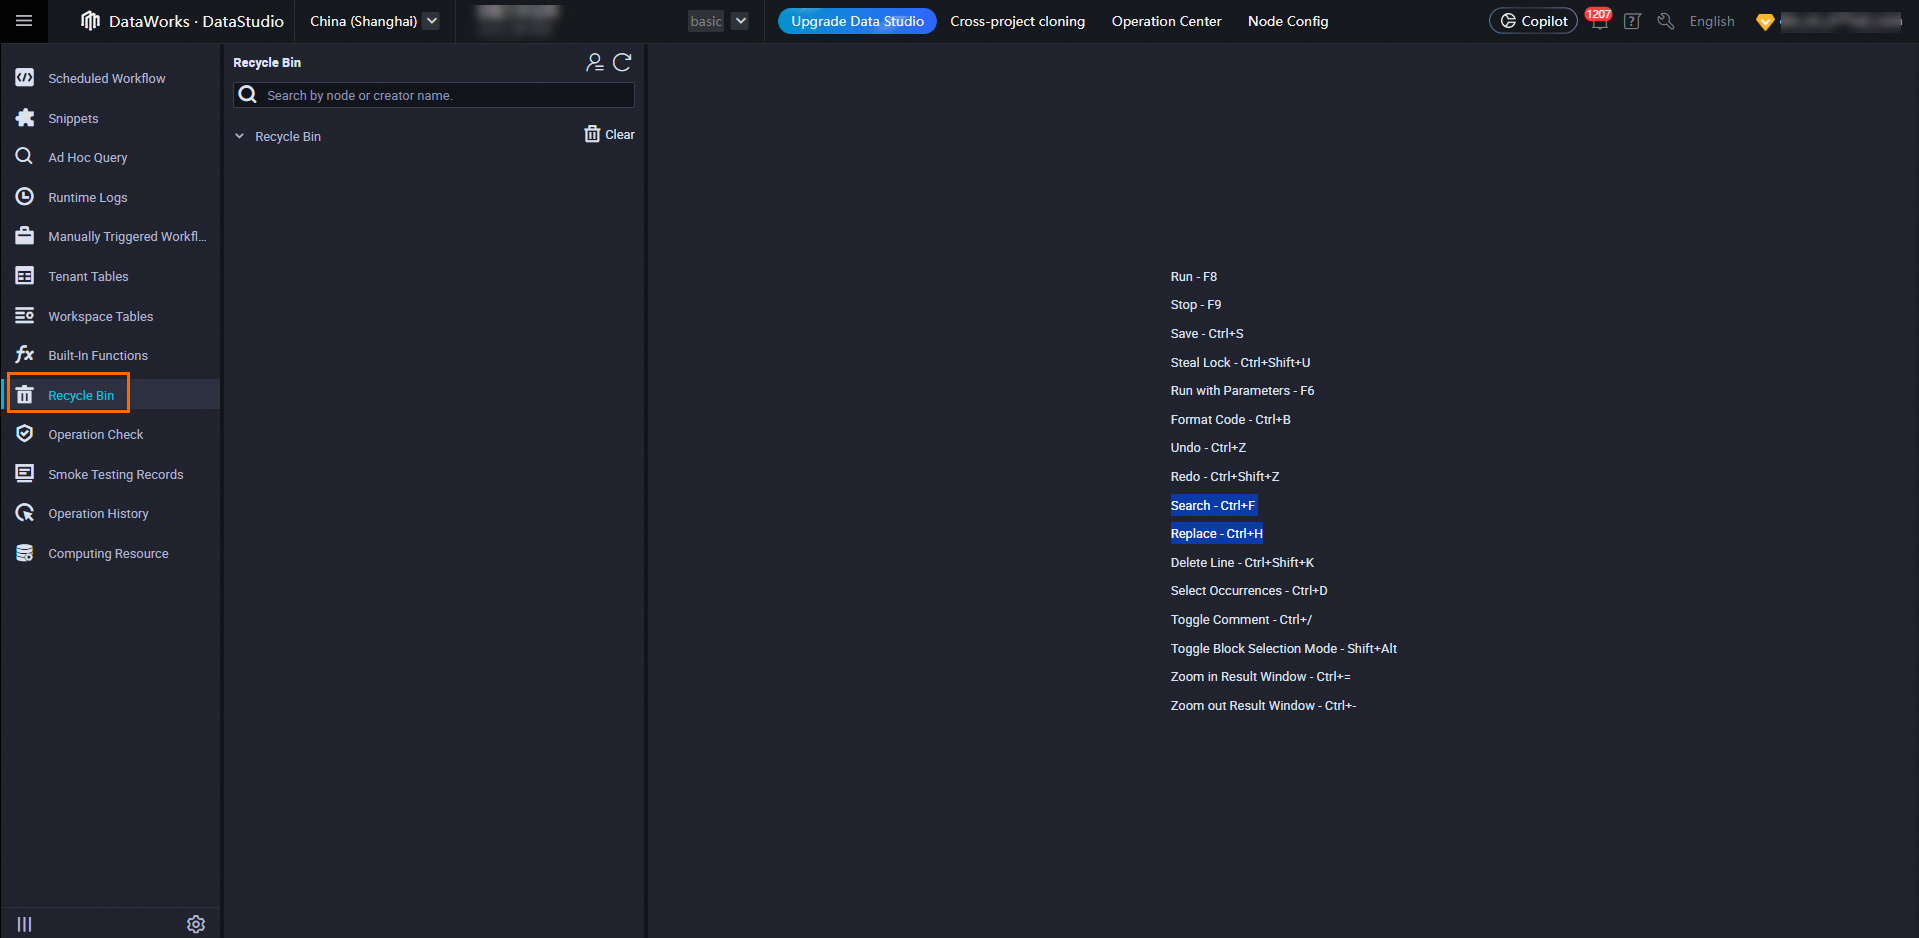The height and width of the screenshot is (938, 1919).
Task: Open Workspace Tables icon
Action: (25, 316)
